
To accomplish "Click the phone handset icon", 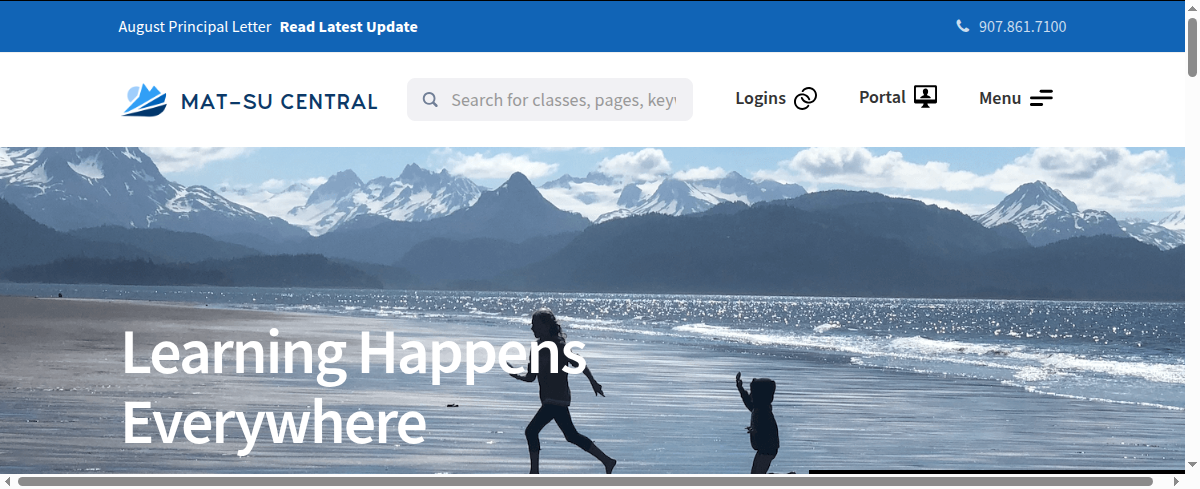I will pos(963,26).
